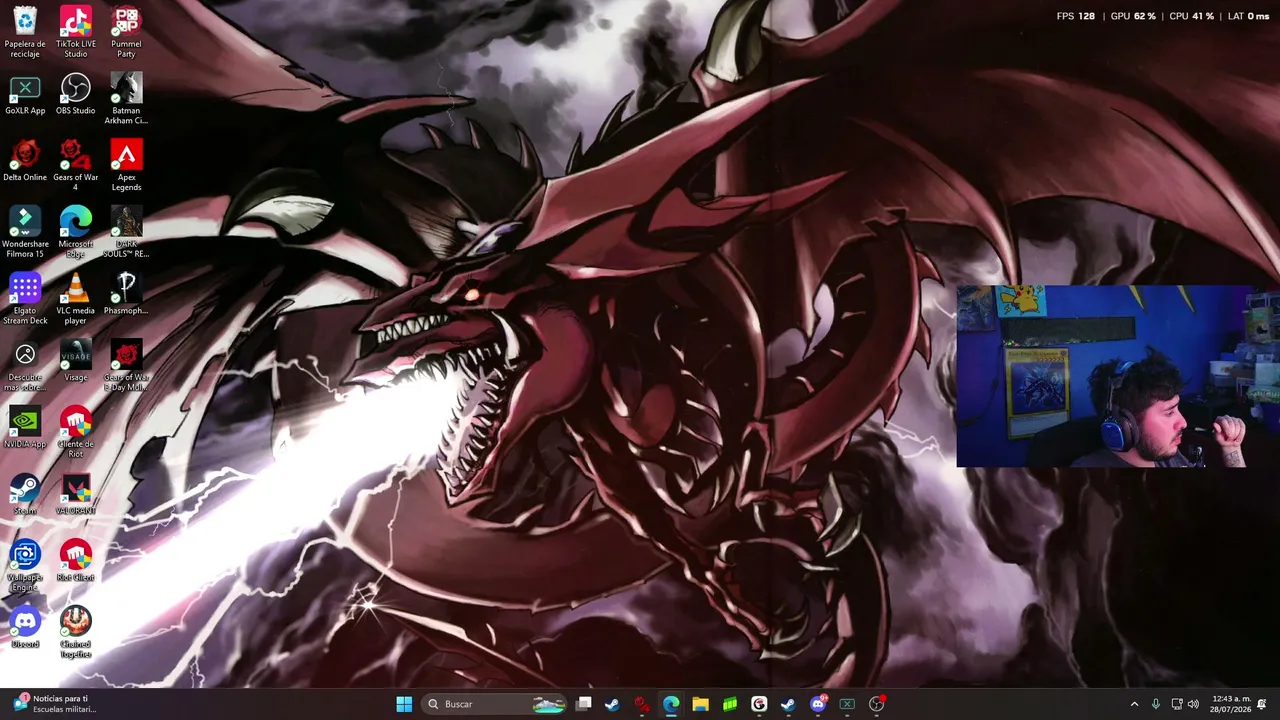Select the NVIDIA App desktop shortcut
The height and width of the screenshot is (720, 1280).
pyautogui.click(x=25, y=429)
